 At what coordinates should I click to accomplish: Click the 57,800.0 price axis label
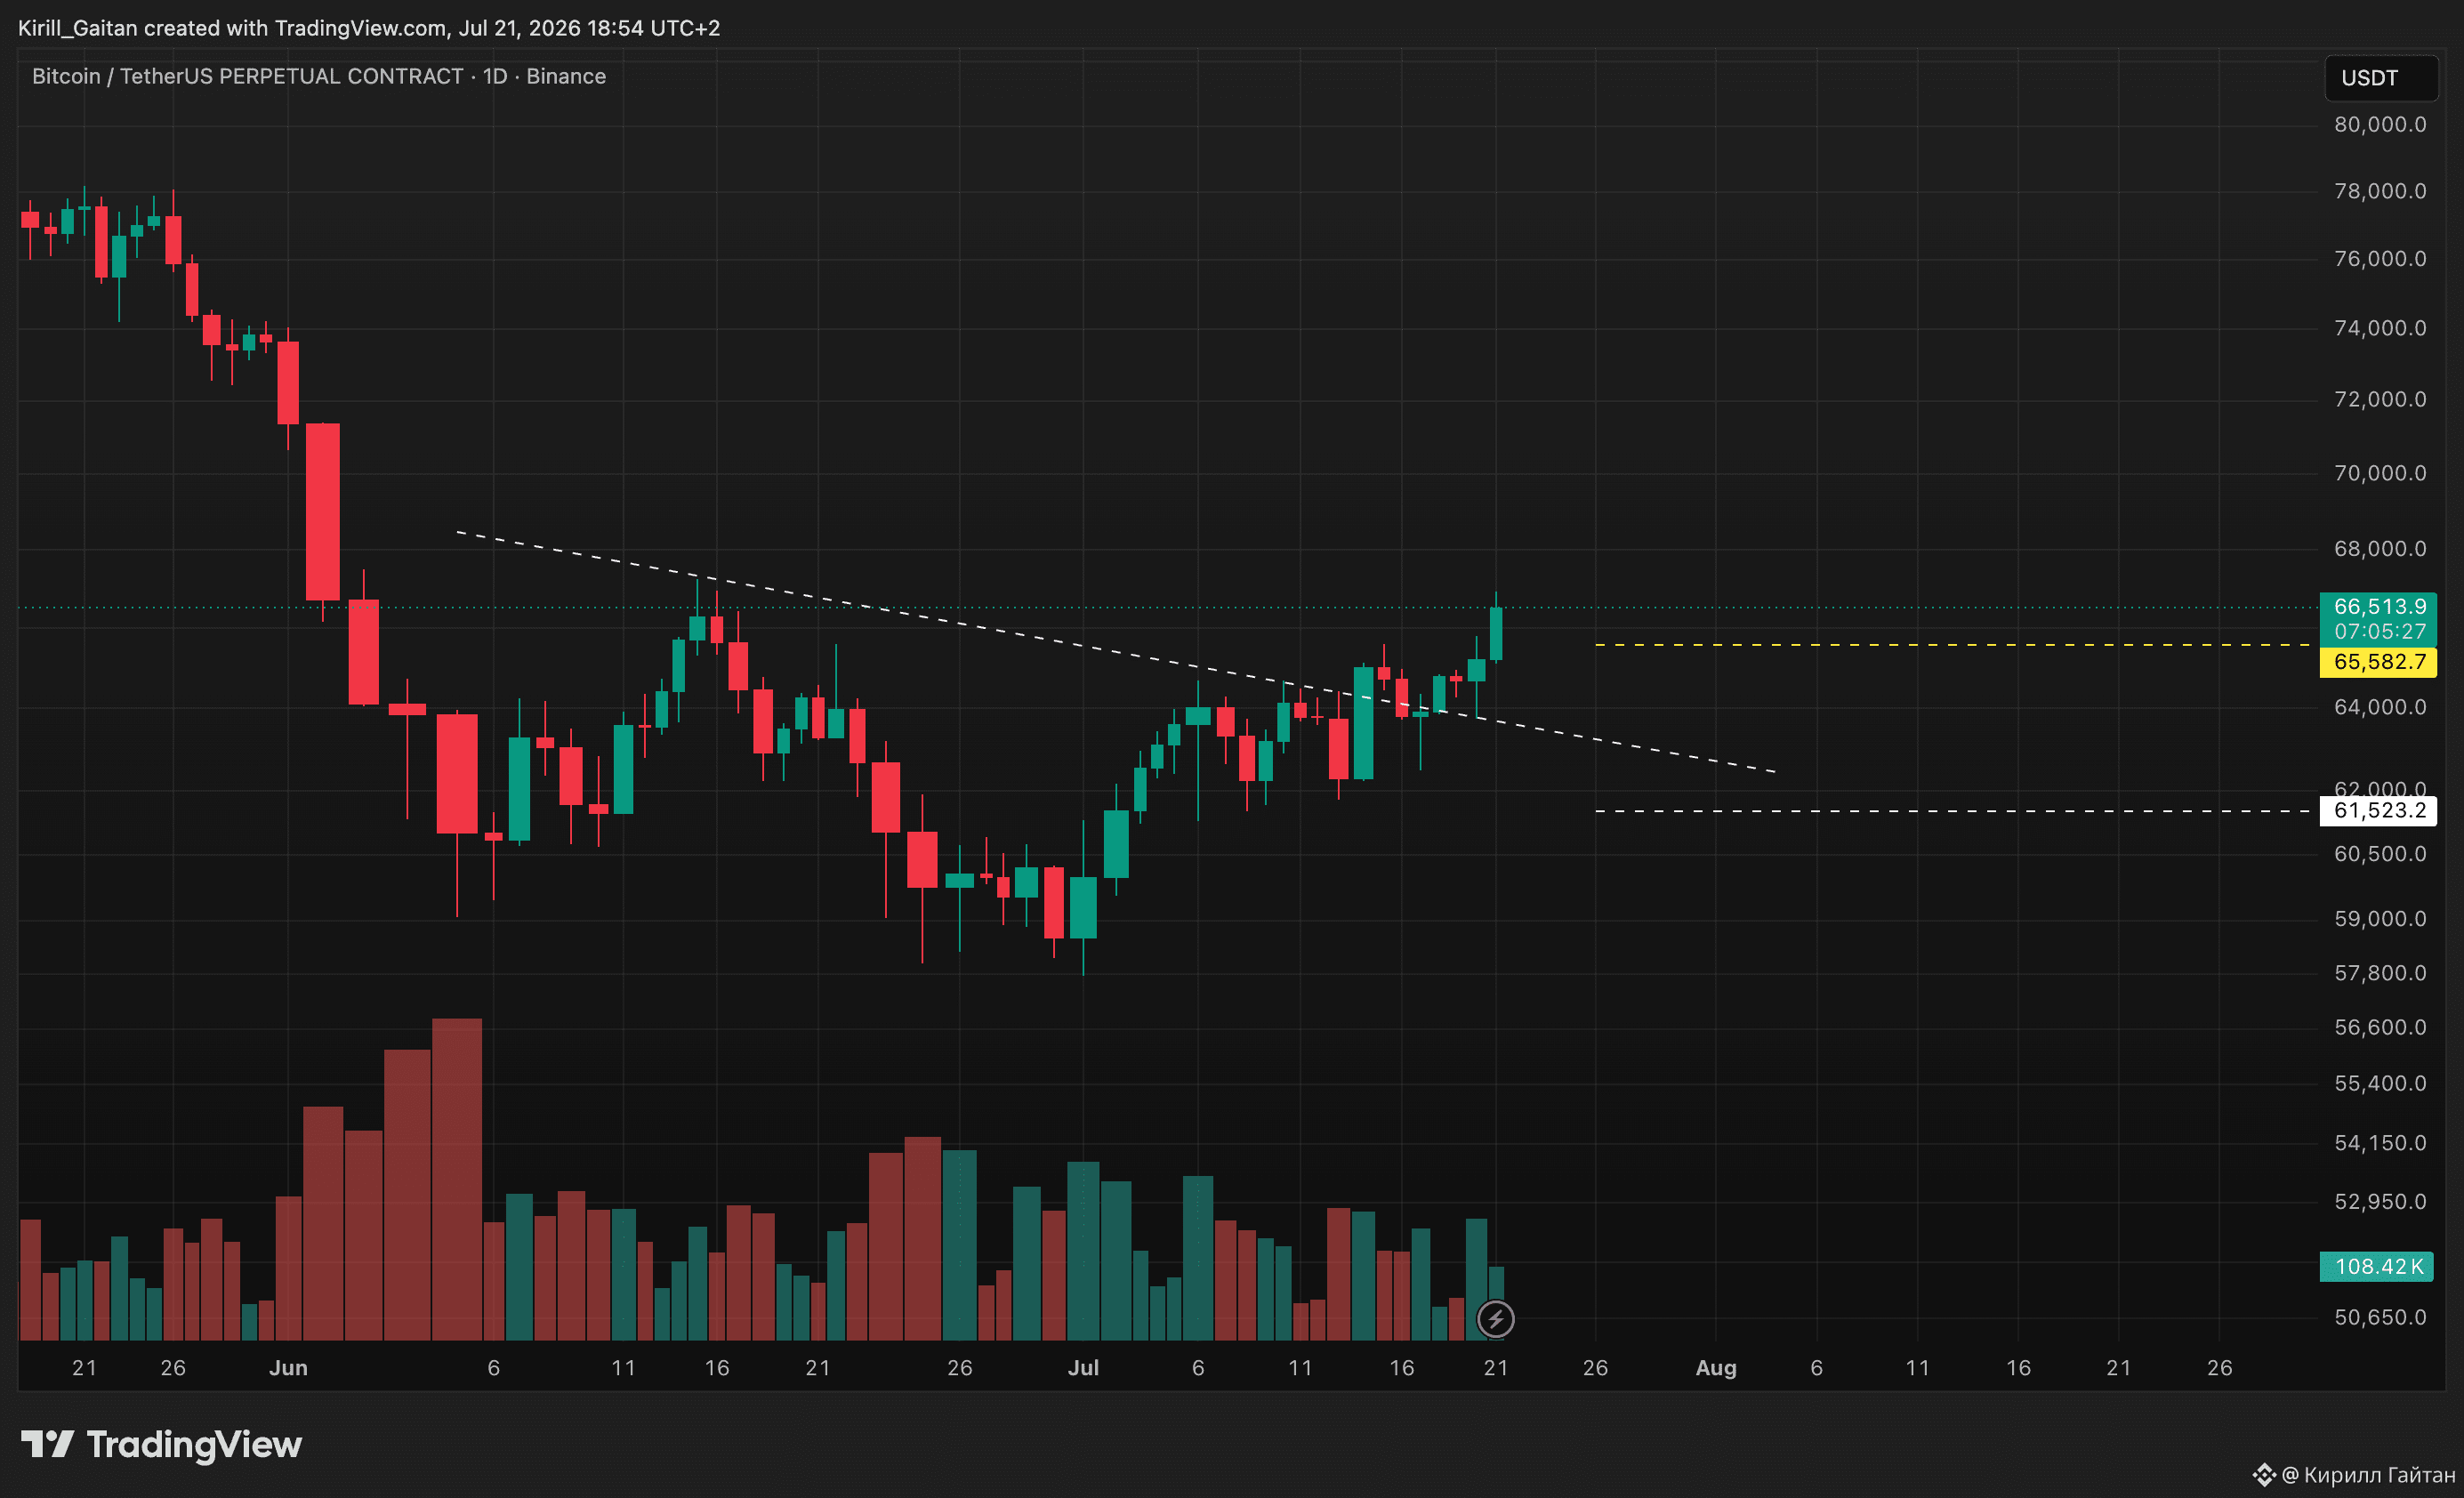coord(2380,973)
